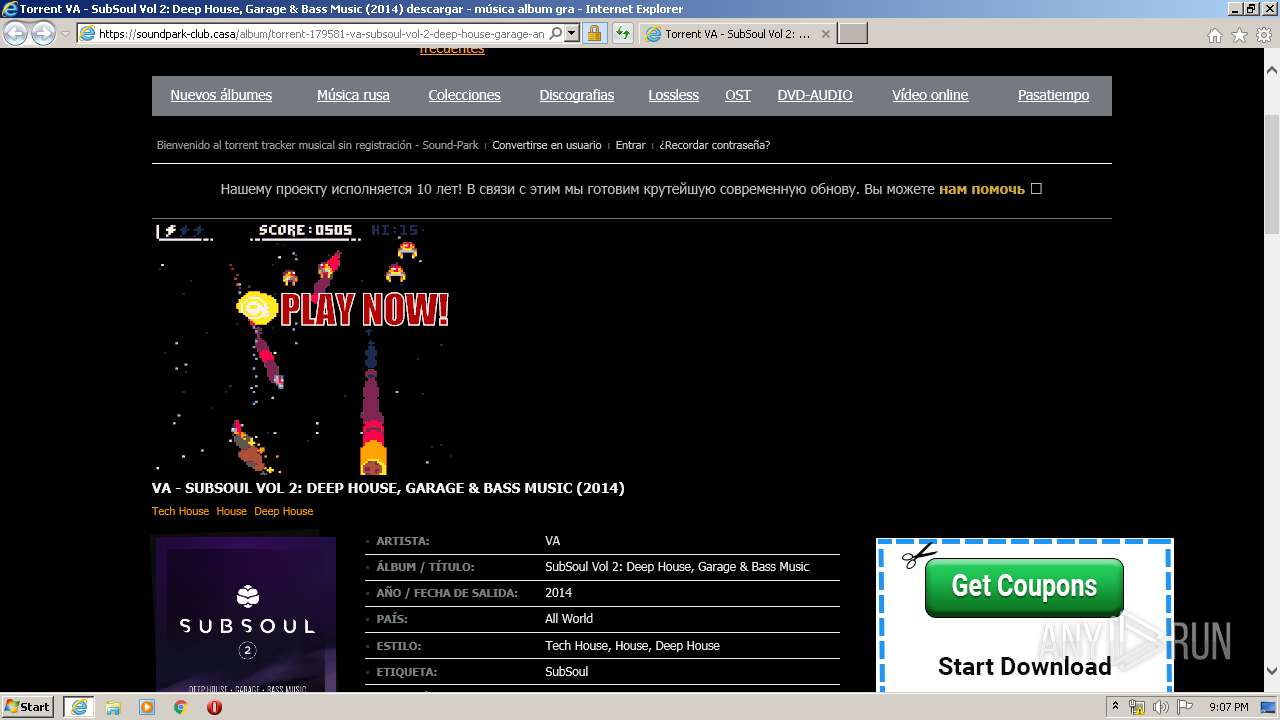The image size is (1280, 720).
Task: Open the Tools gear icon
Action: point(1263,35)
